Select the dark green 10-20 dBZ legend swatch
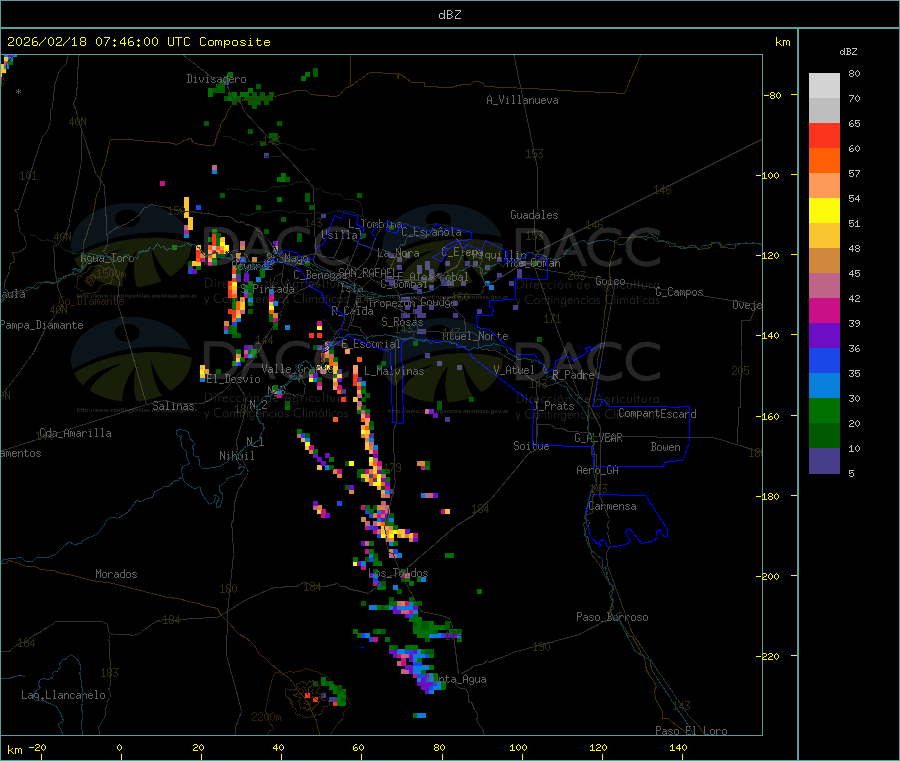This screenshot has width=900, height=761. [824, 435]
